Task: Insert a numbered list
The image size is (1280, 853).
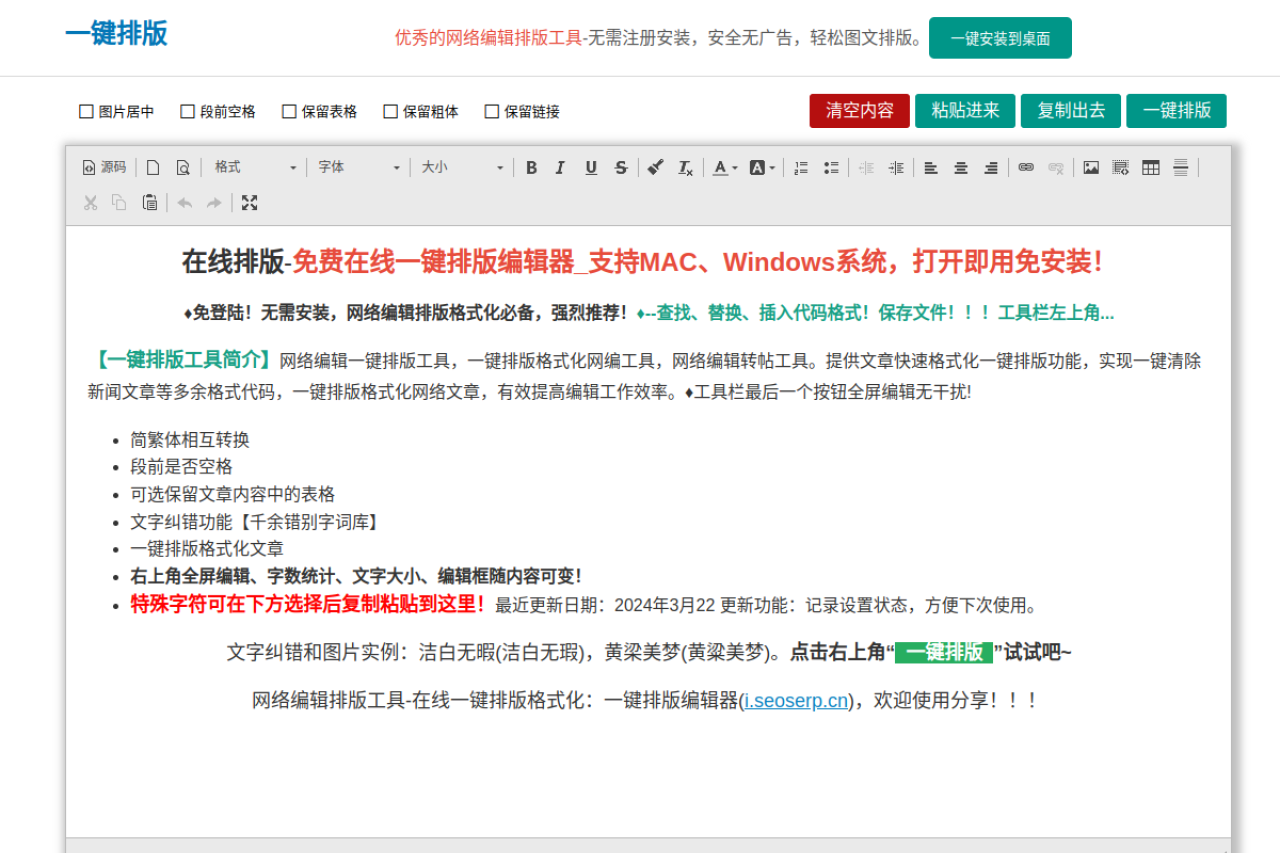Action: (801, 167)
